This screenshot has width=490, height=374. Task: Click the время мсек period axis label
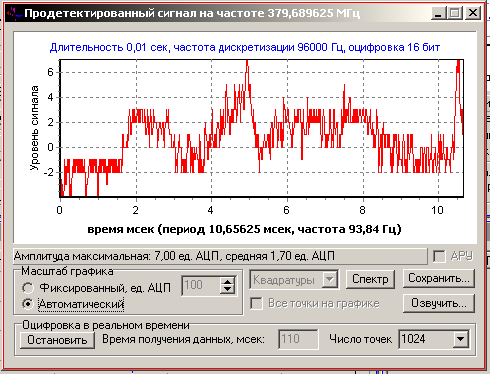point(244,229)
